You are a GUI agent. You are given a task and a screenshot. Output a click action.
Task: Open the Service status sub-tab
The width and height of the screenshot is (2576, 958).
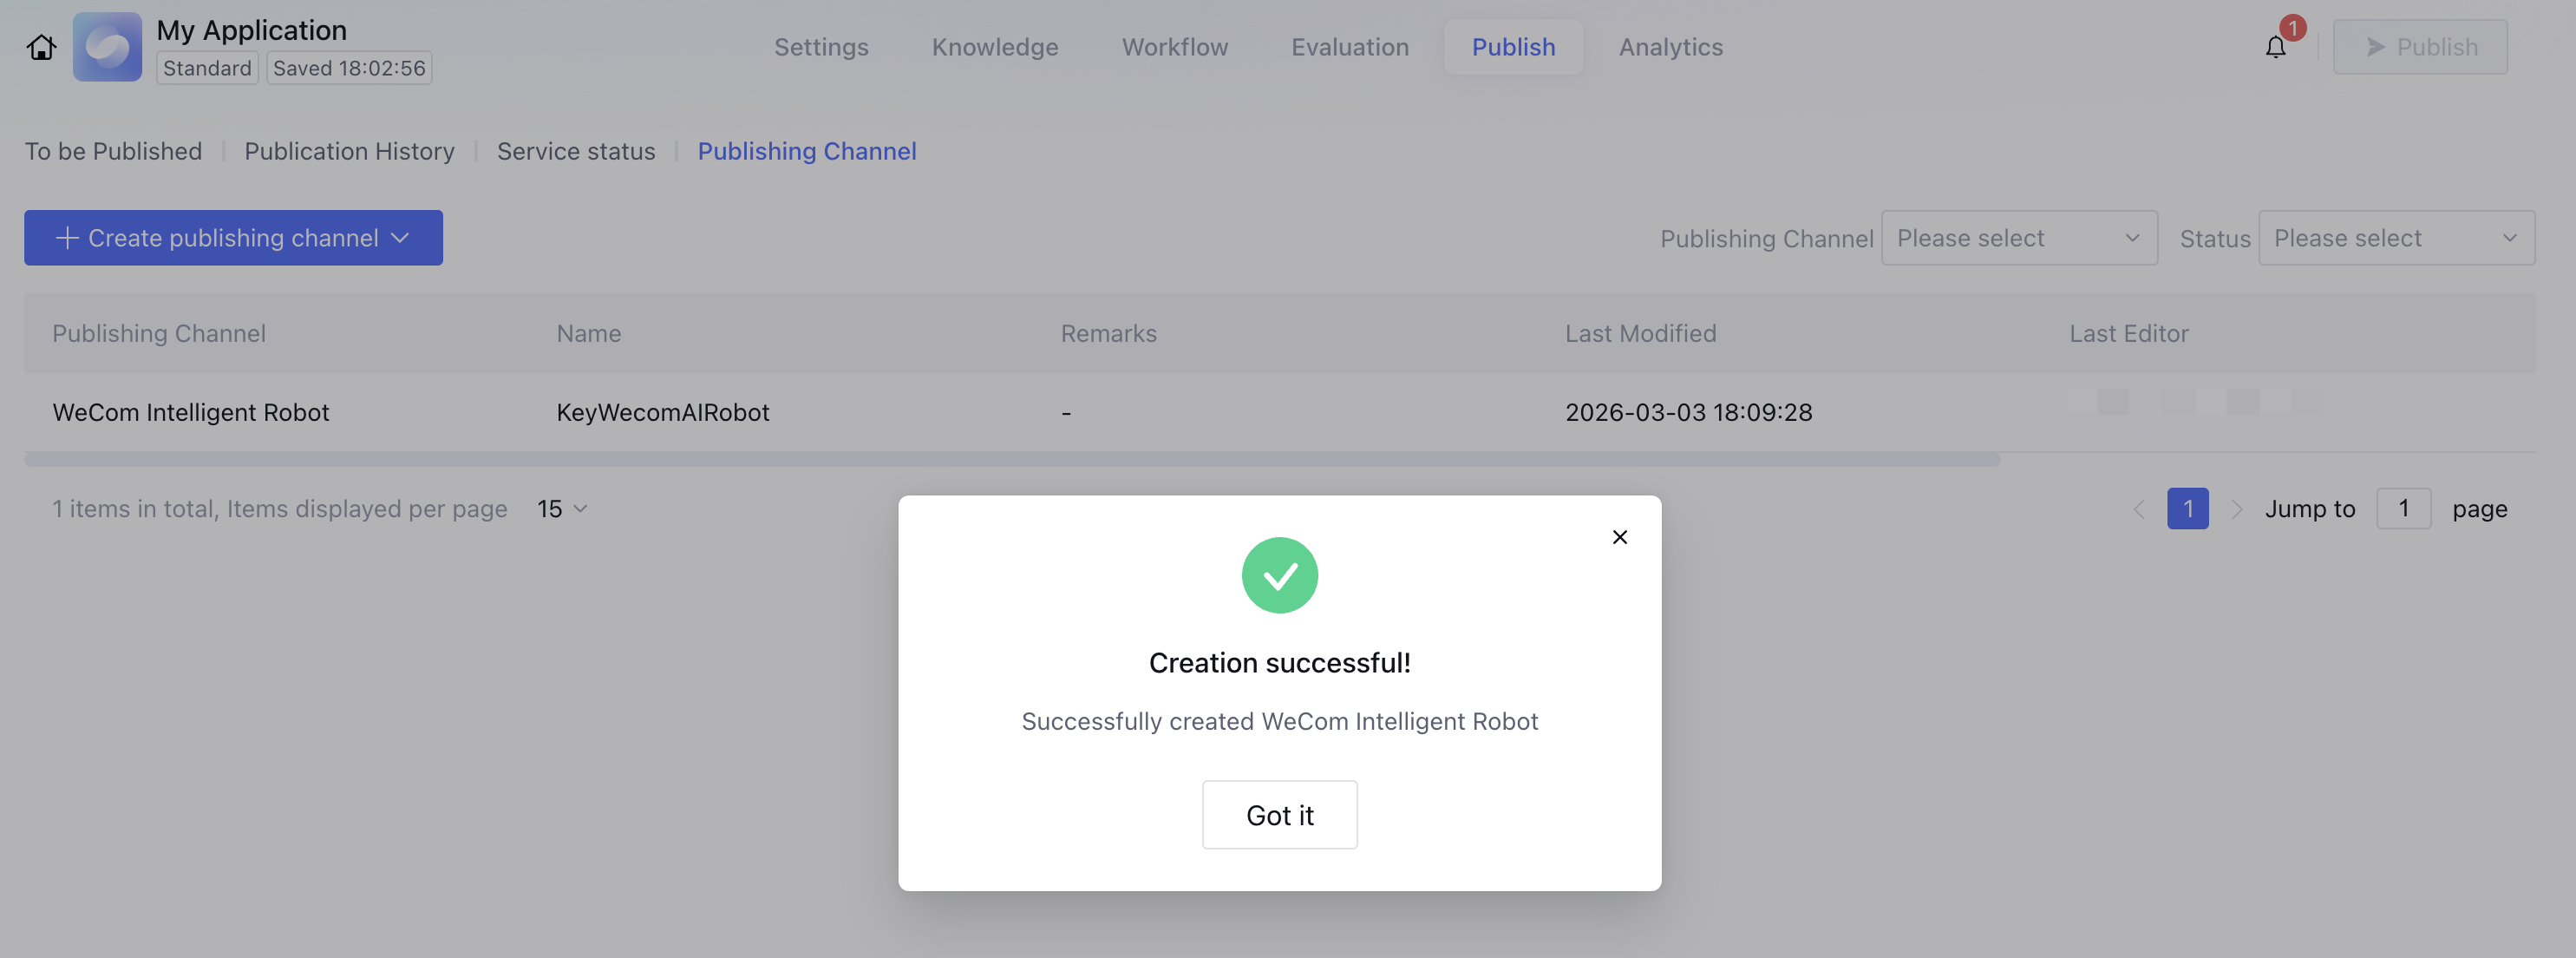pyautogui.click(x=576, y=151)
